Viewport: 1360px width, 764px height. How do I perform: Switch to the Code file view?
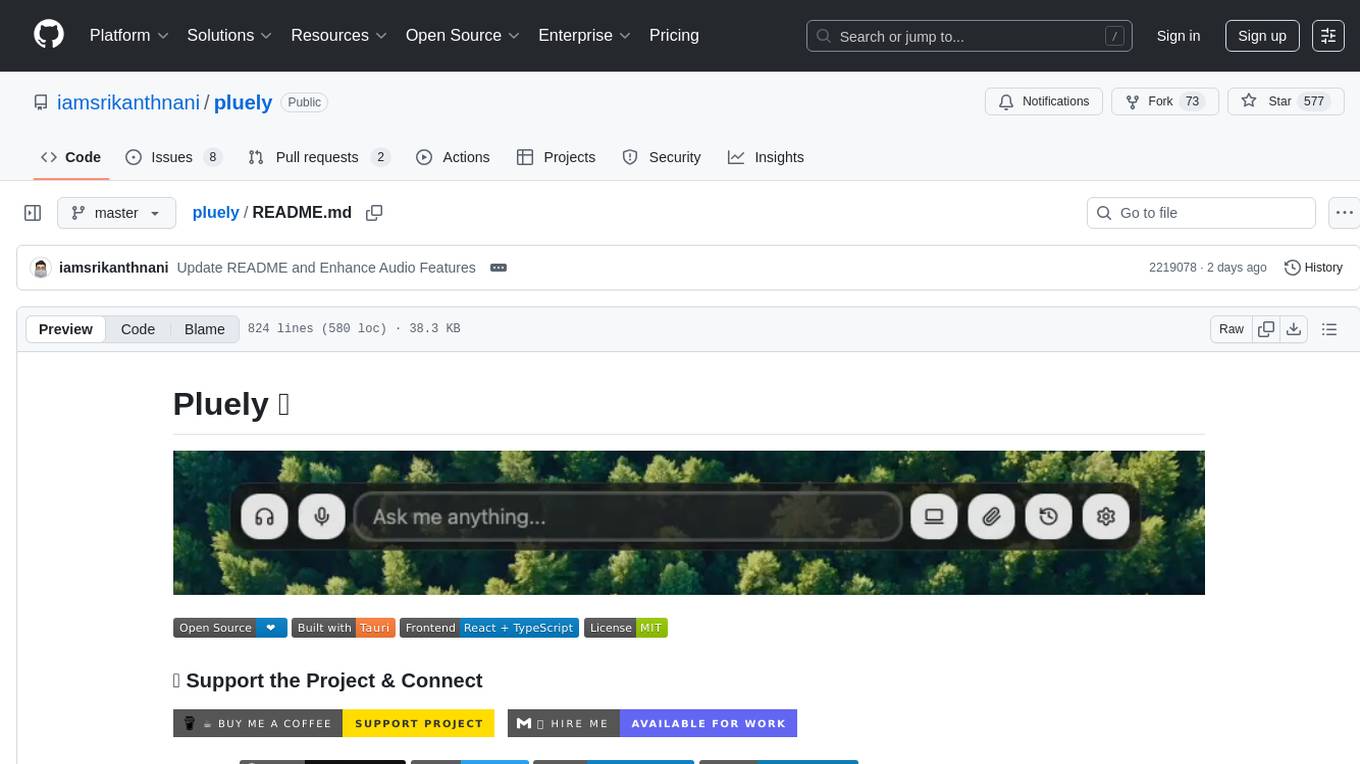(x=138, y=329)
